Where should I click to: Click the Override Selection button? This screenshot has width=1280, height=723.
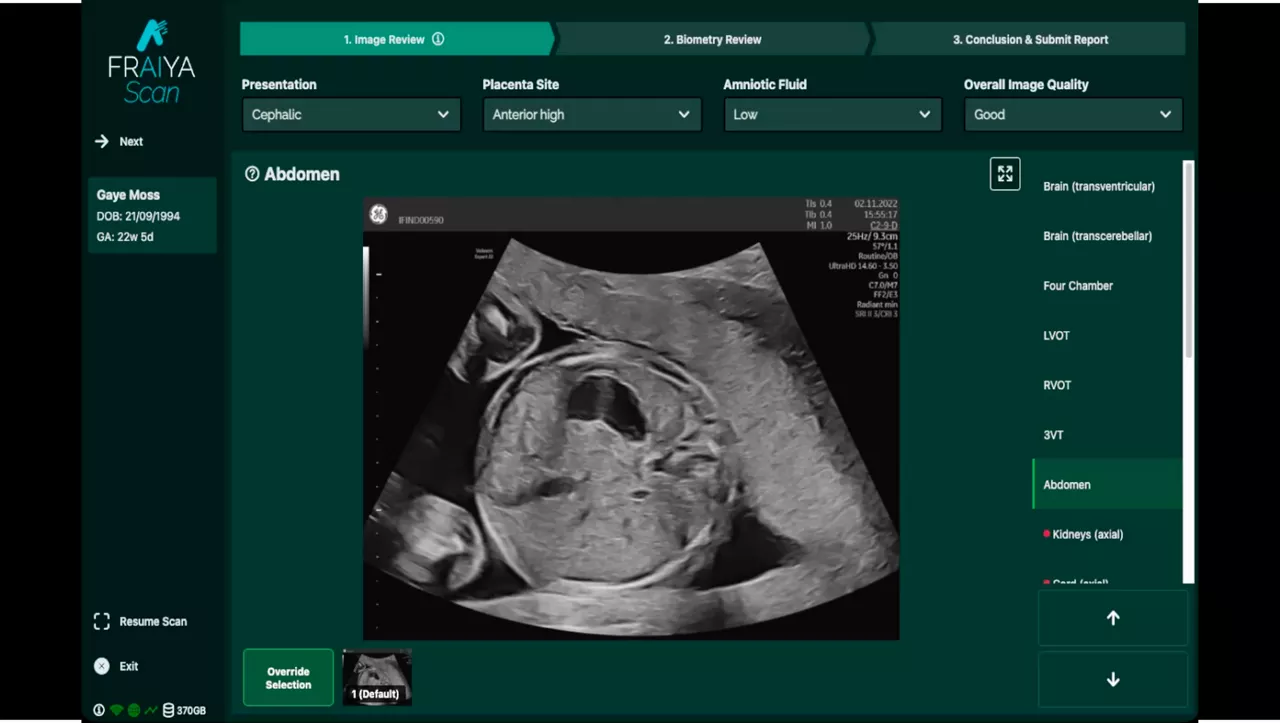(288, 678)
